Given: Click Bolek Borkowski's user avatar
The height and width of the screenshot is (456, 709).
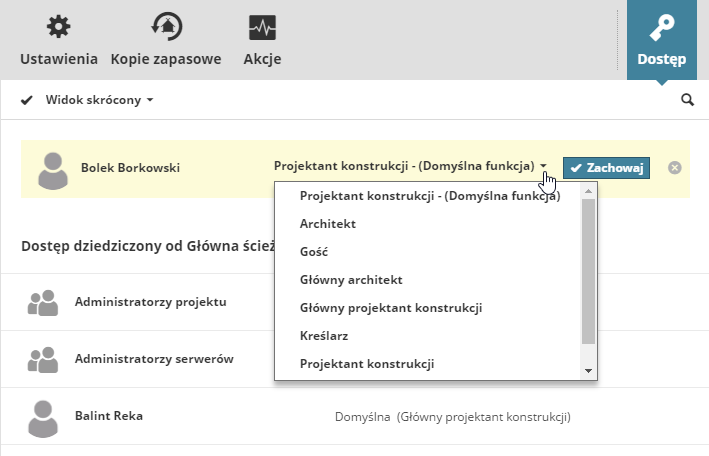Looking at the screenshot, I should coord(53,170).
